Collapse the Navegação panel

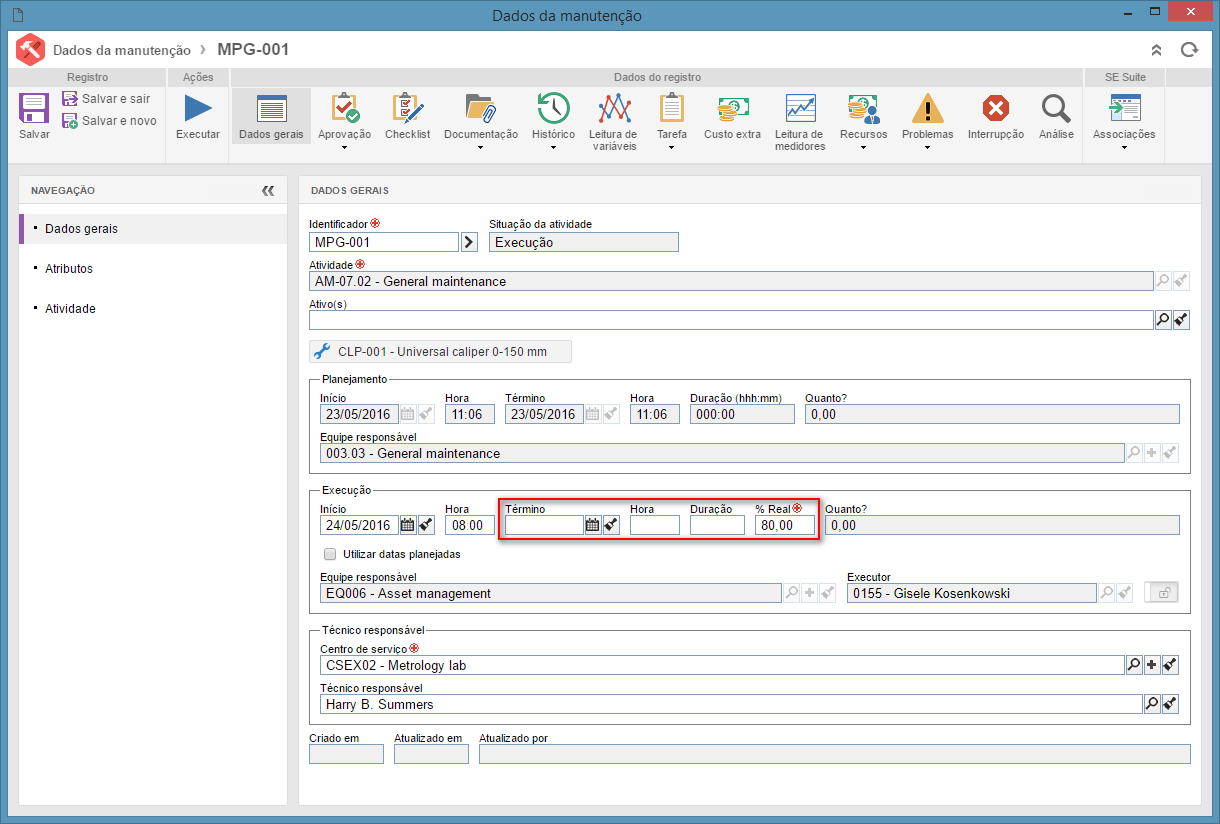pyautogui.click(x=267, y=190)
